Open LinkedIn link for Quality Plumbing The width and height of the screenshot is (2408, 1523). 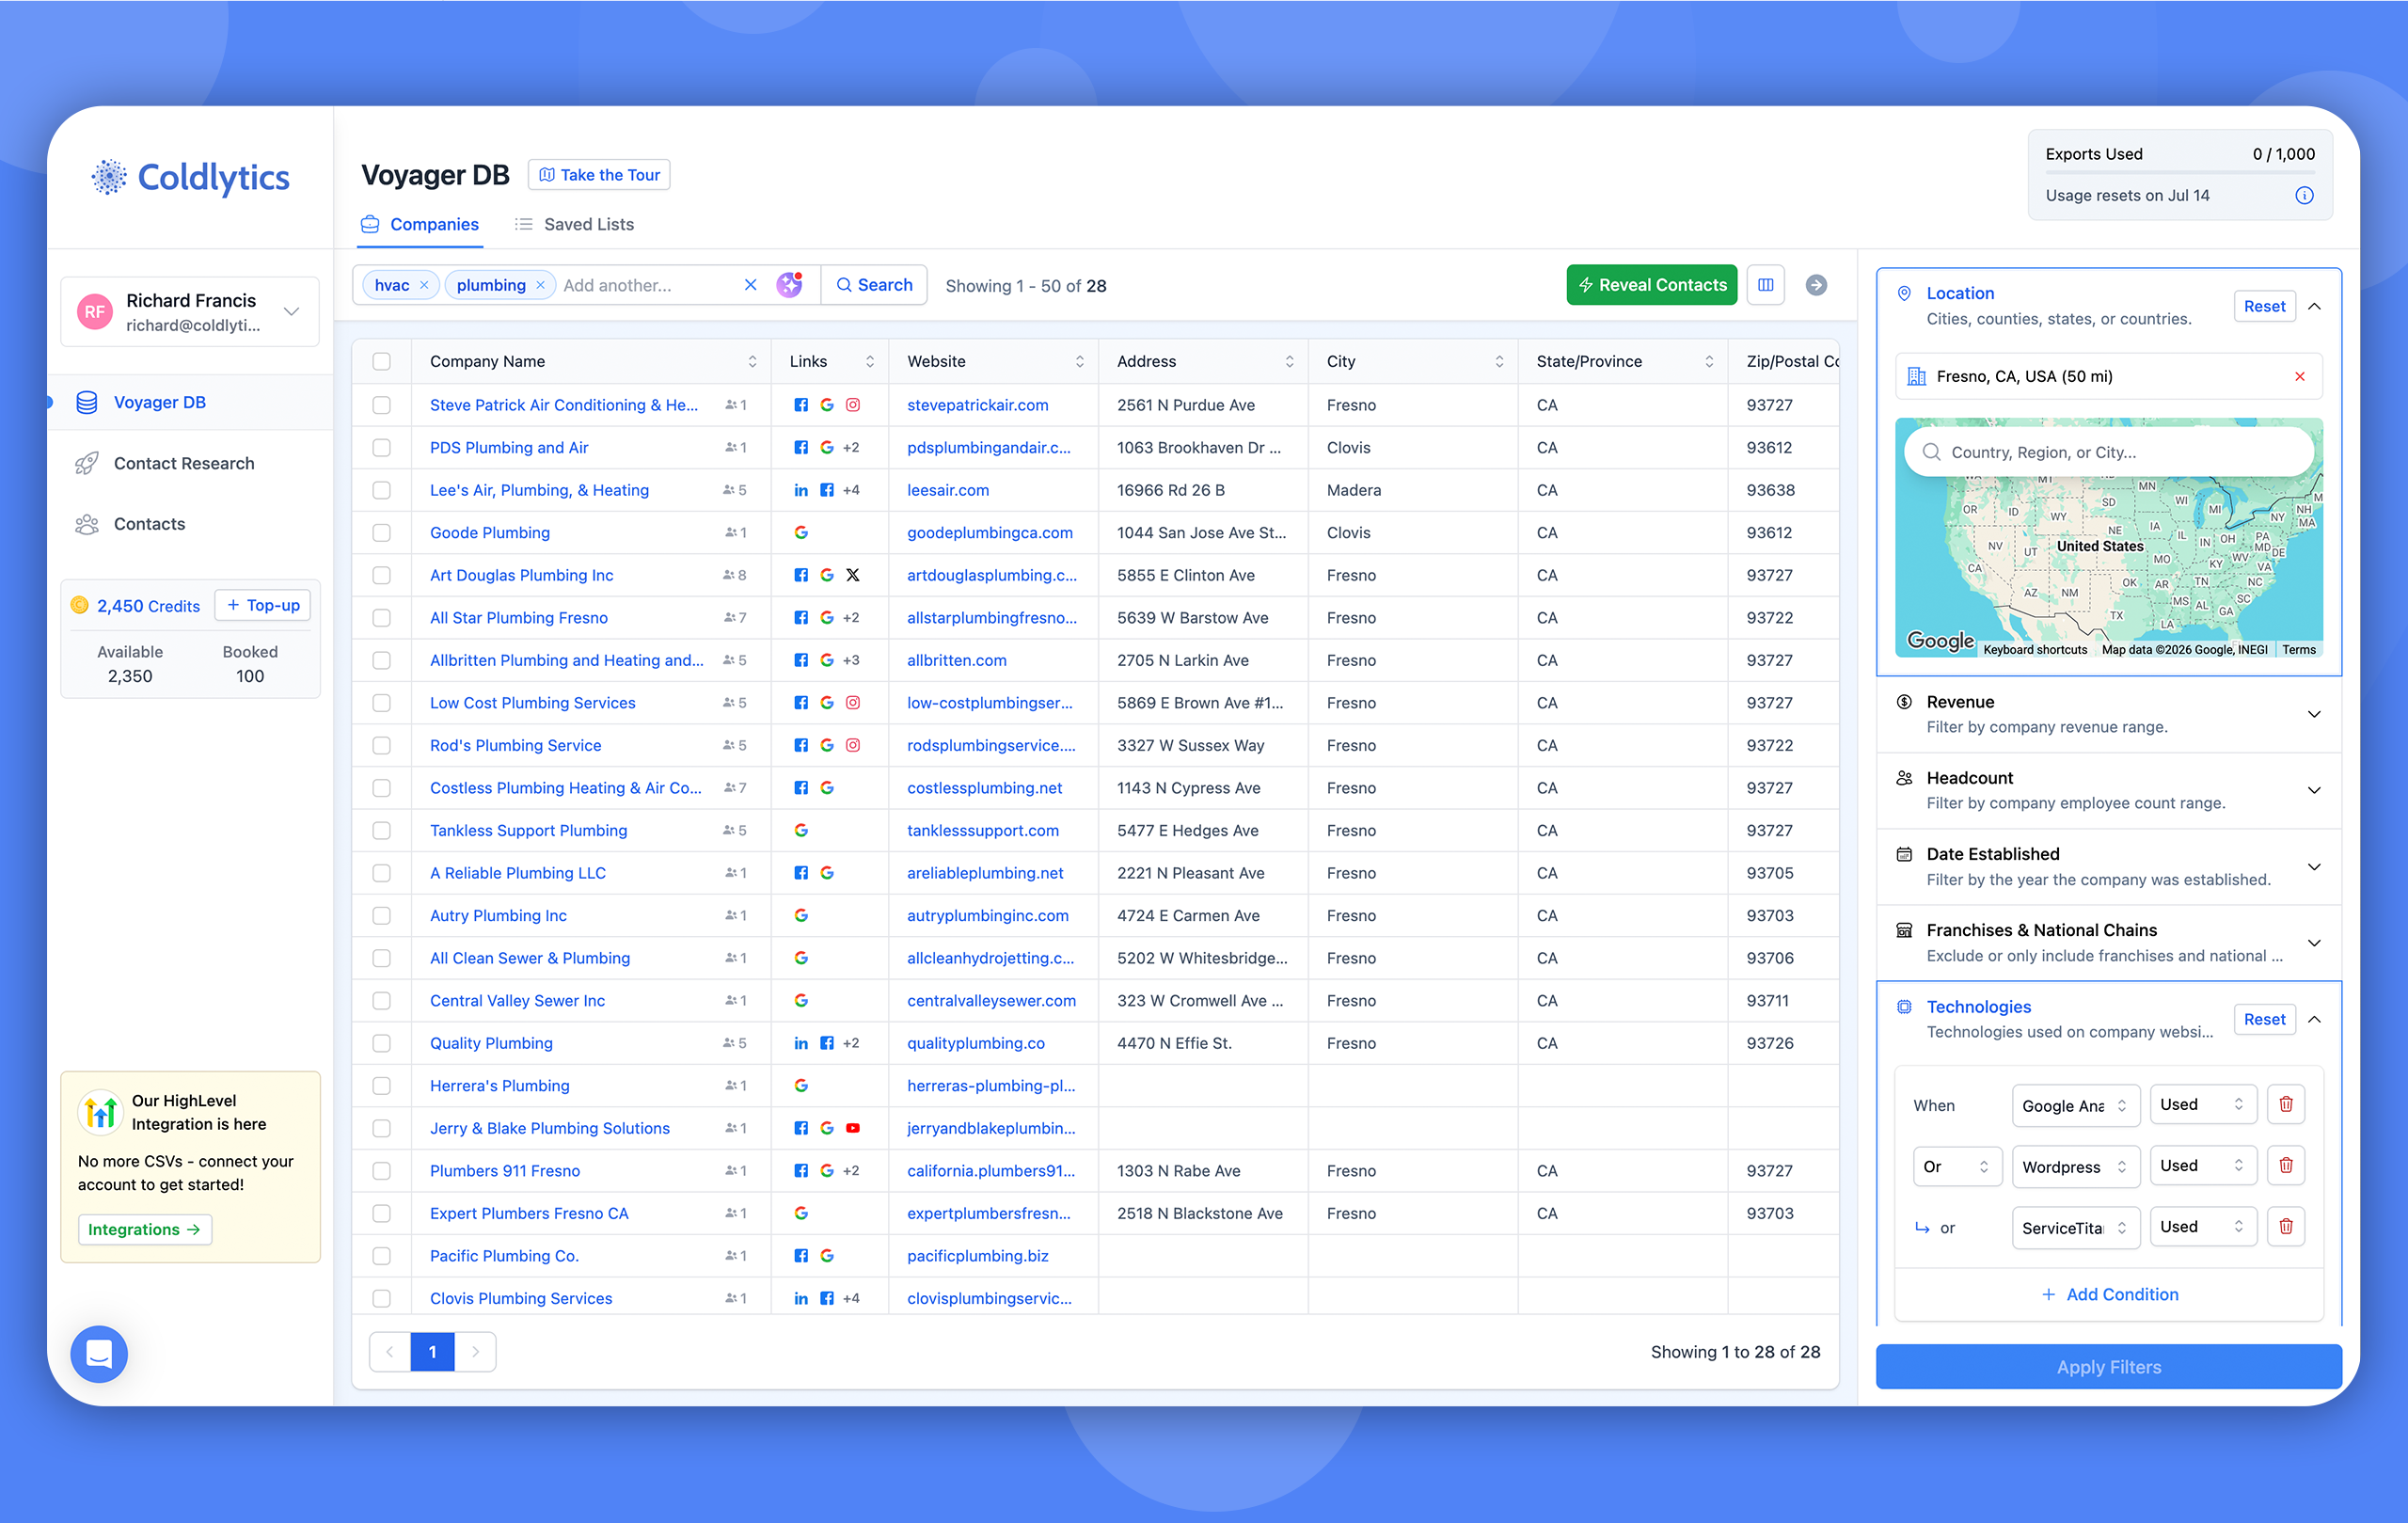click(x=801, y=1043)
